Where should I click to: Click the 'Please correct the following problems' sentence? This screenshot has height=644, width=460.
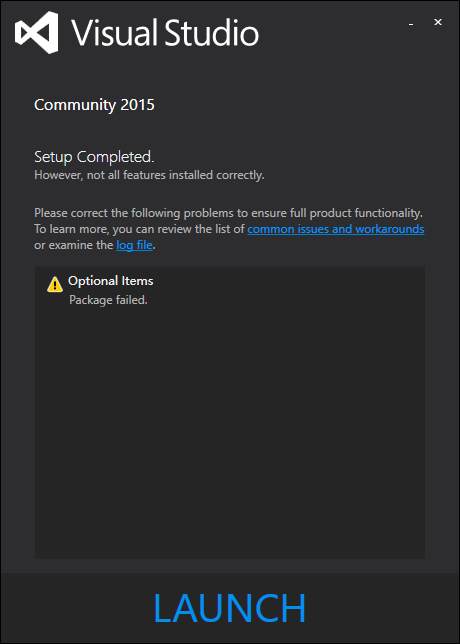click(x=228, y=213)
